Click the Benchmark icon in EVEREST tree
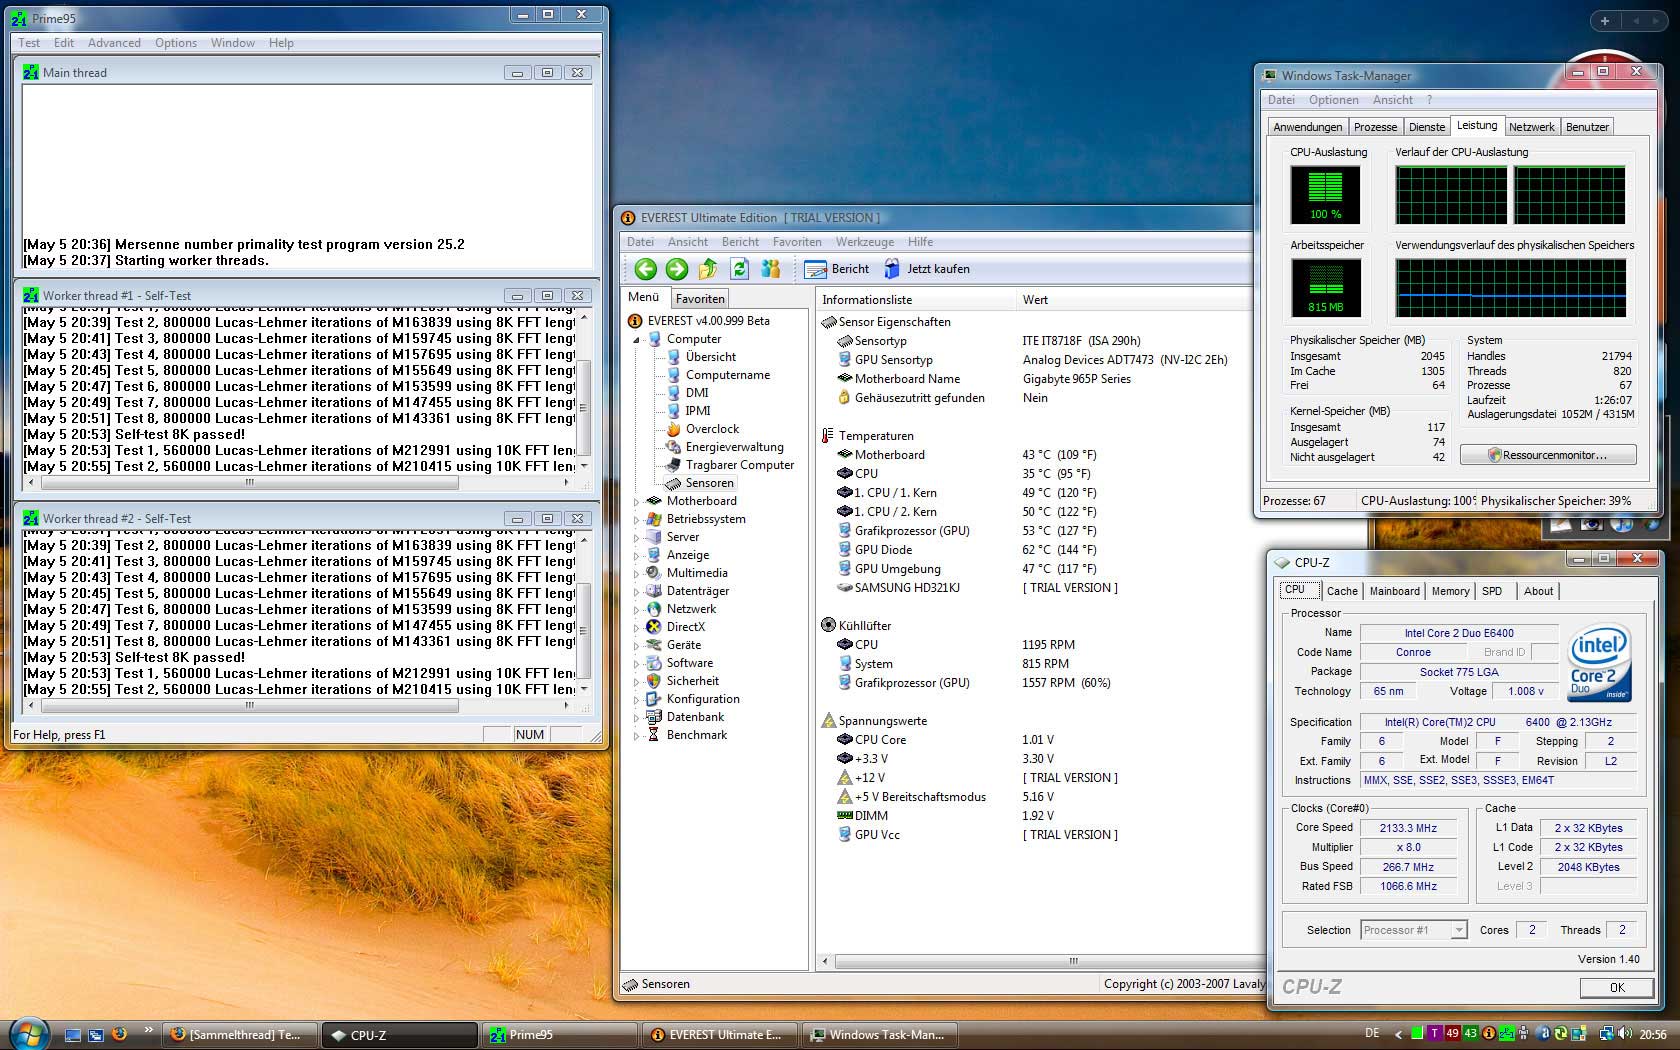Viewport: 1680px width, 1050px height. pyautogui.click(x=654, y=735)
